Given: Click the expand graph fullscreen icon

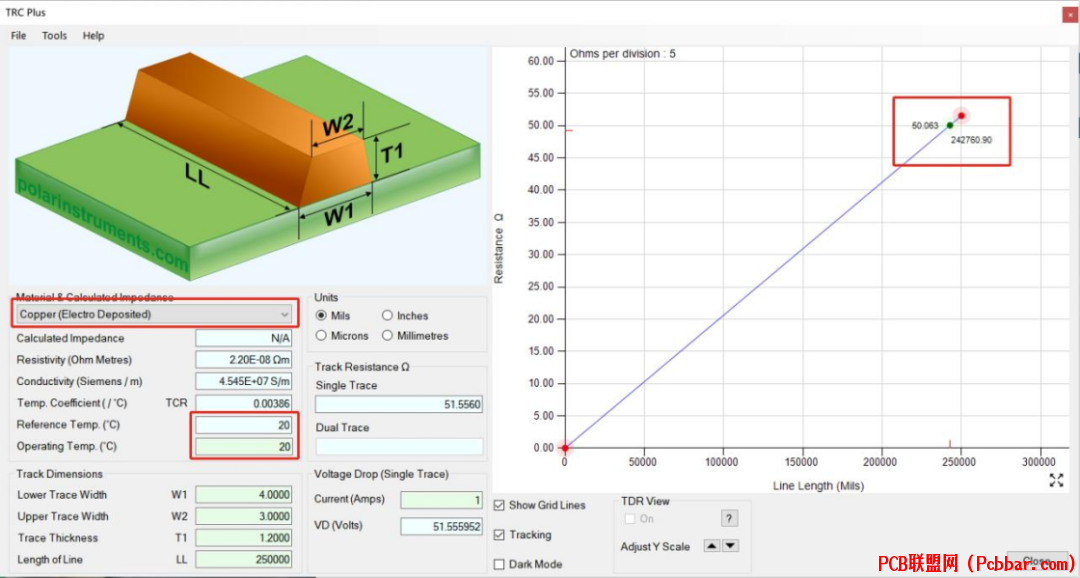Looking at the screenshot, I should tap(1056, 480).
